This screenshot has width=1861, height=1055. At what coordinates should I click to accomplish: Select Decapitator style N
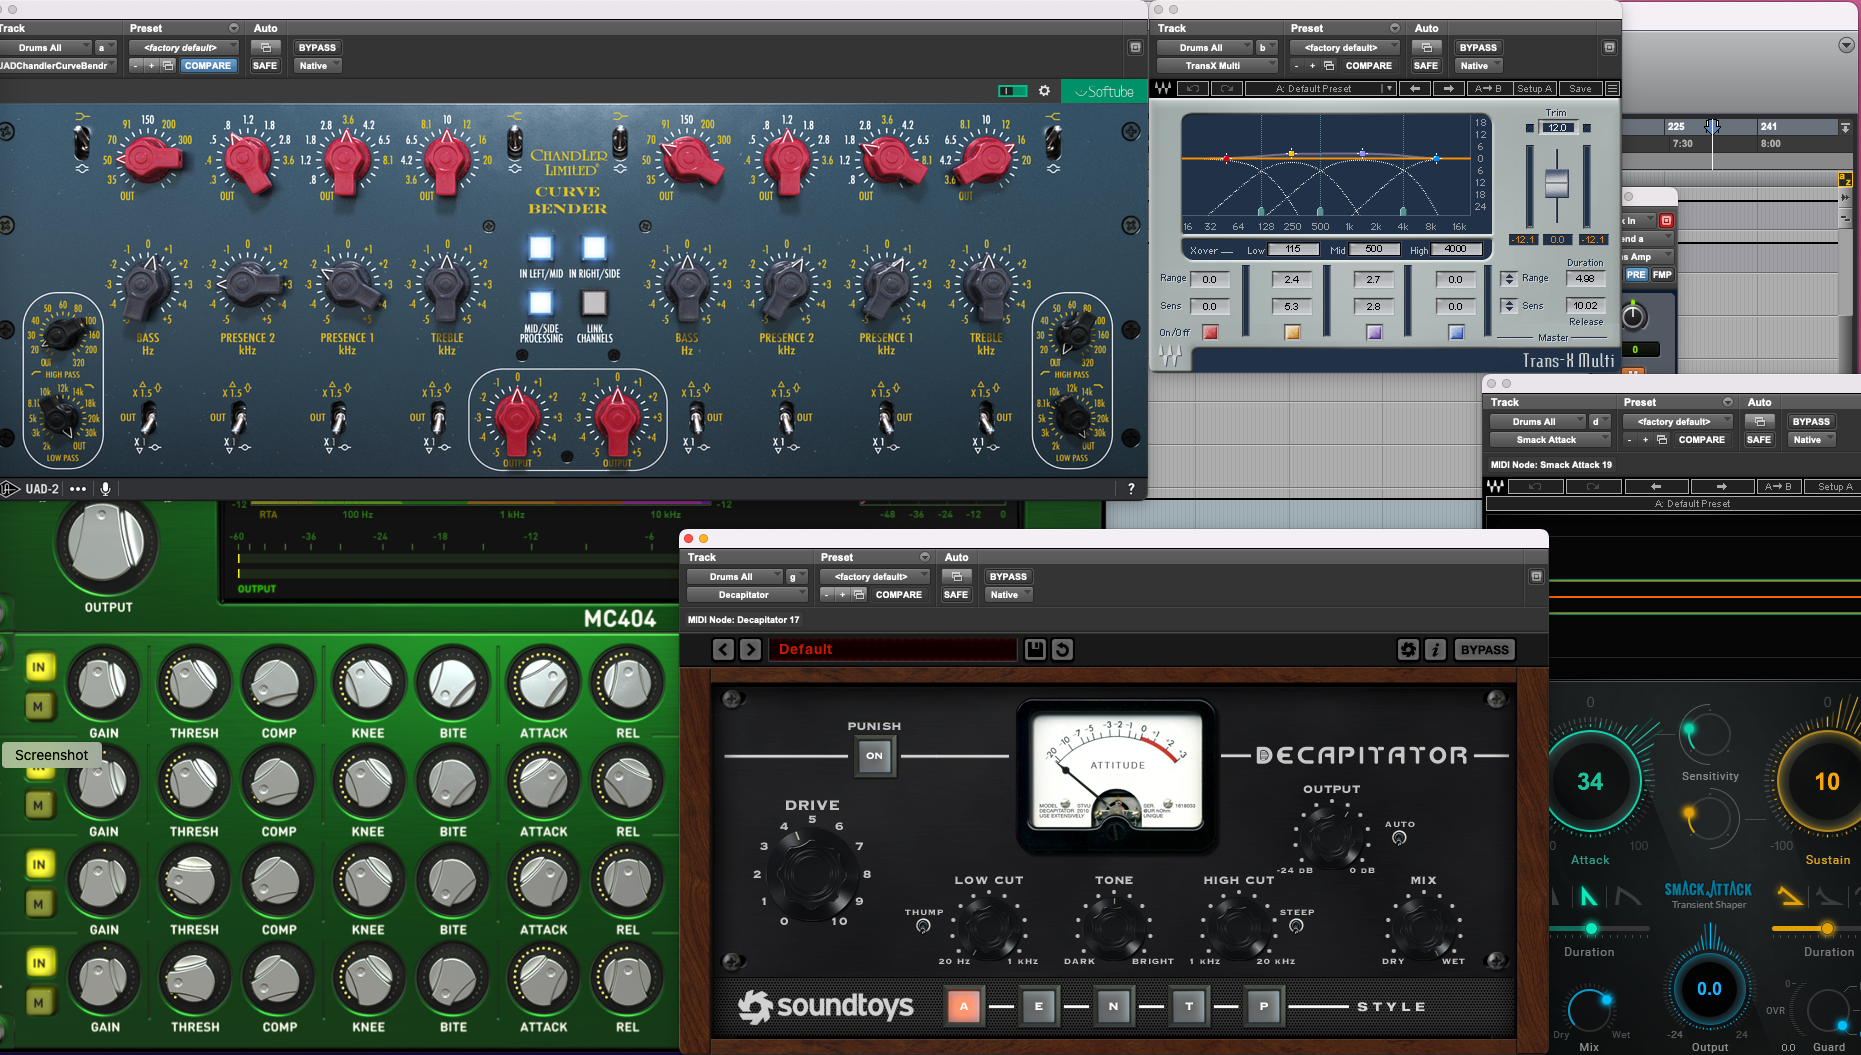(x=1114, y=1006)
